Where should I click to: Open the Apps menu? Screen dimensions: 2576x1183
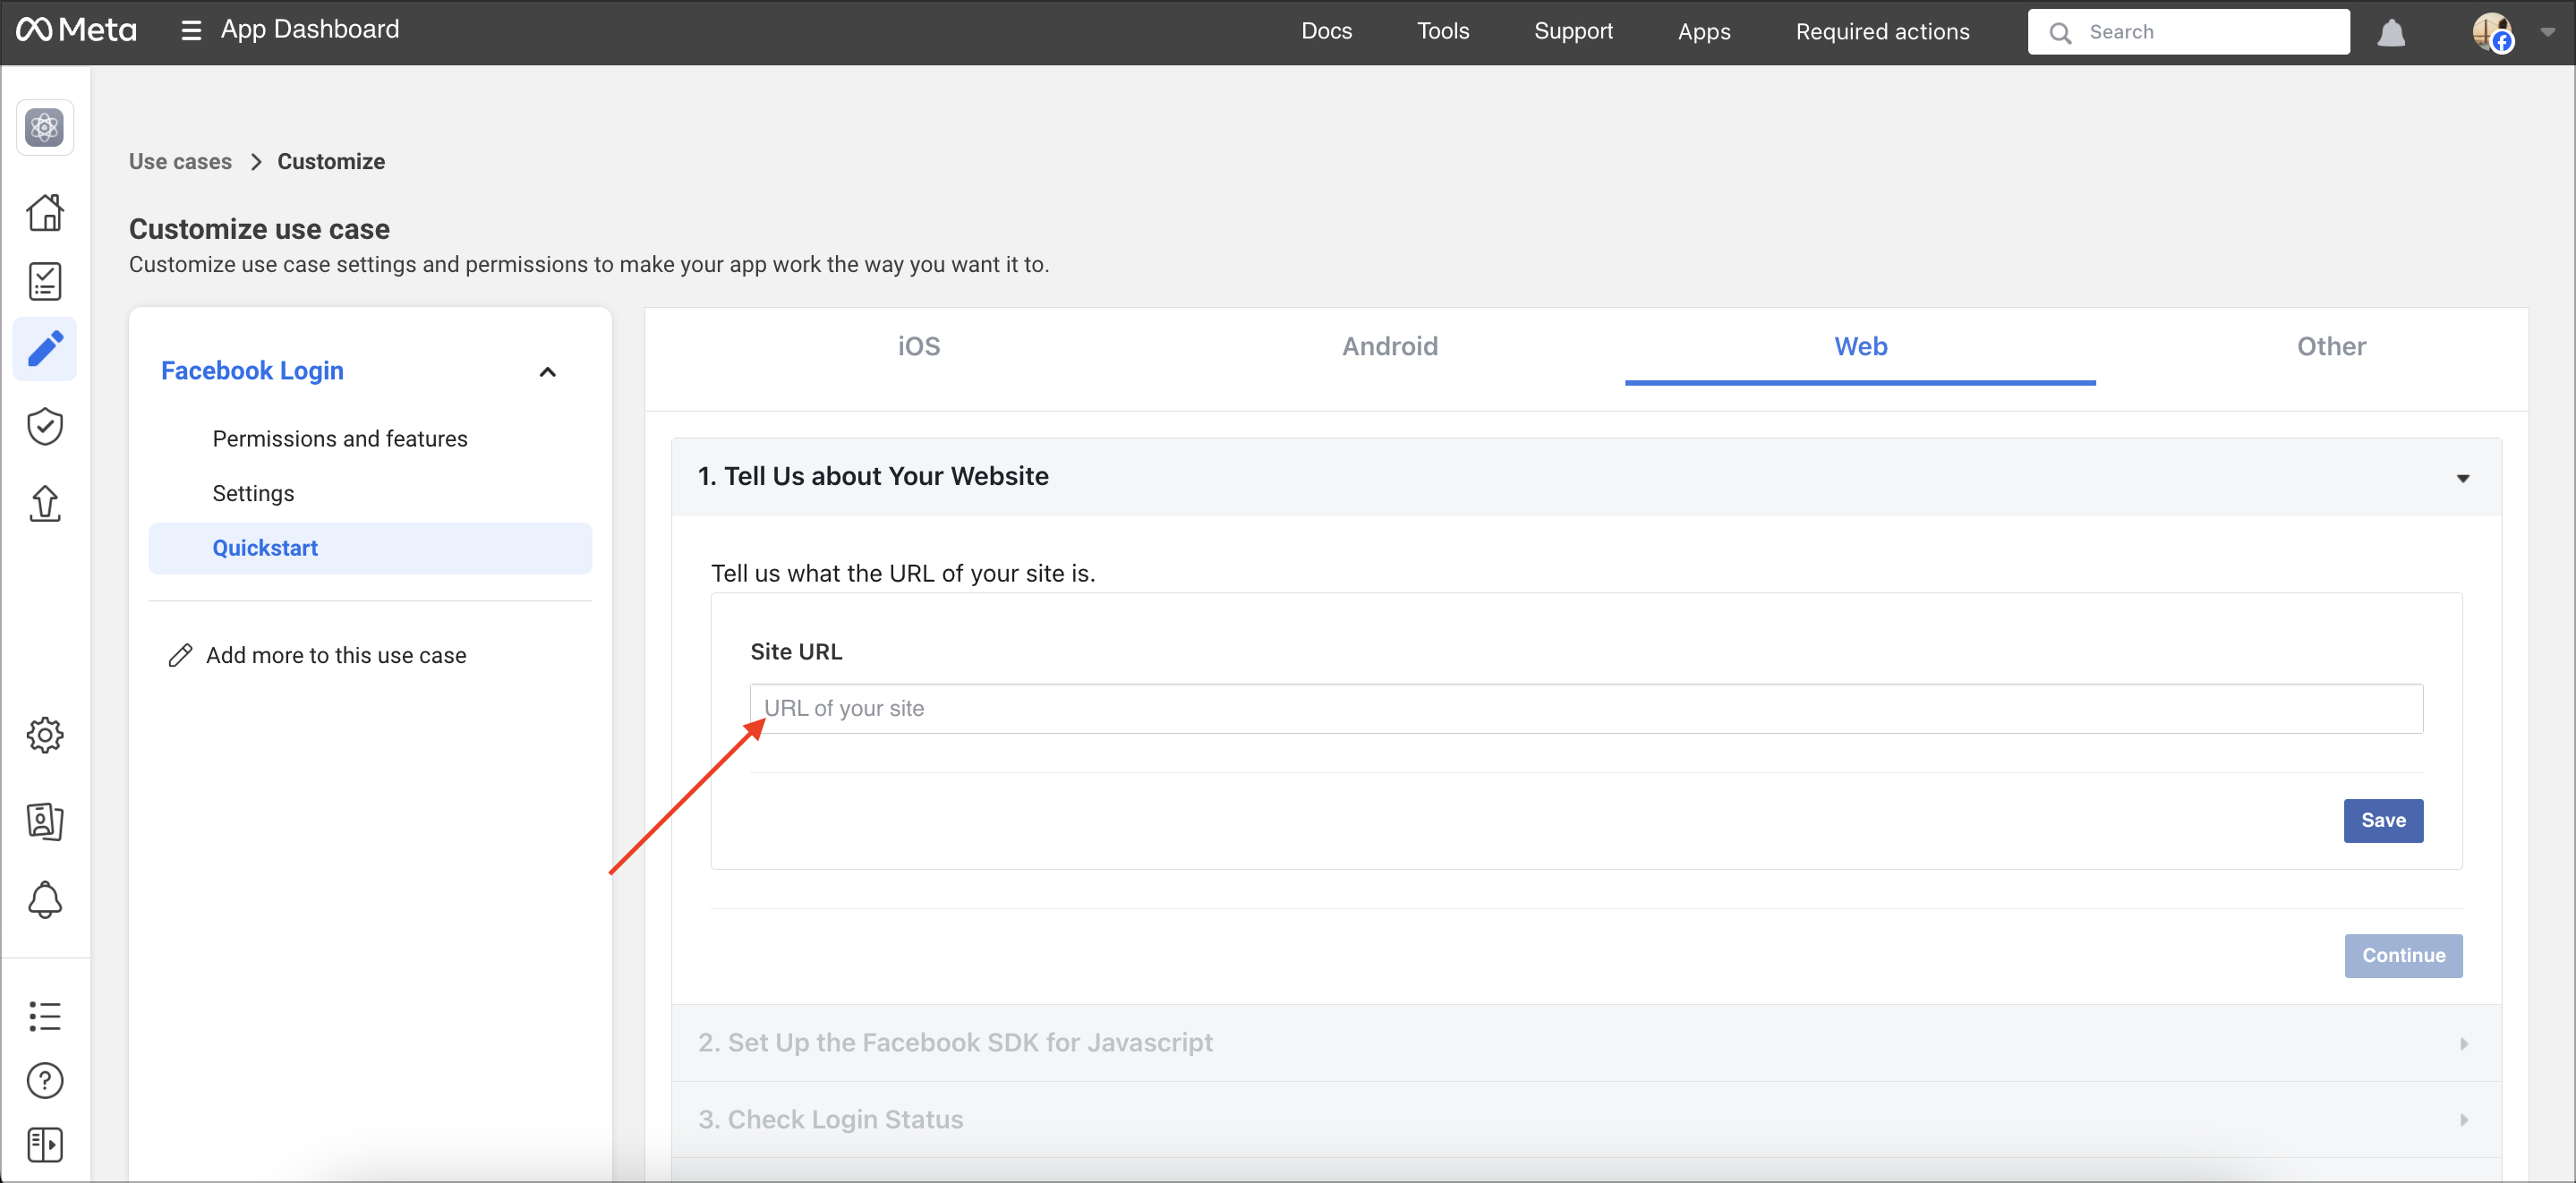1704,32
